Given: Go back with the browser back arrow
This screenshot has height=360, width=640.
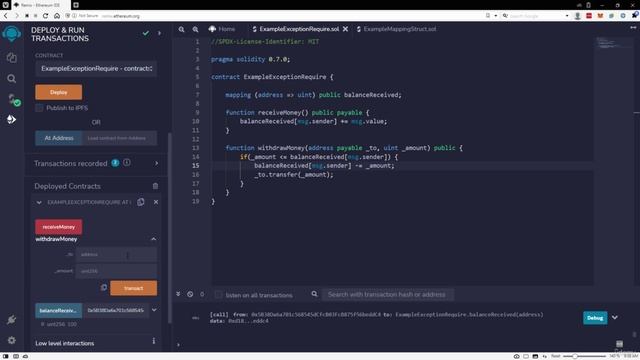Looking at the screenshot, I should pos(6,16).
